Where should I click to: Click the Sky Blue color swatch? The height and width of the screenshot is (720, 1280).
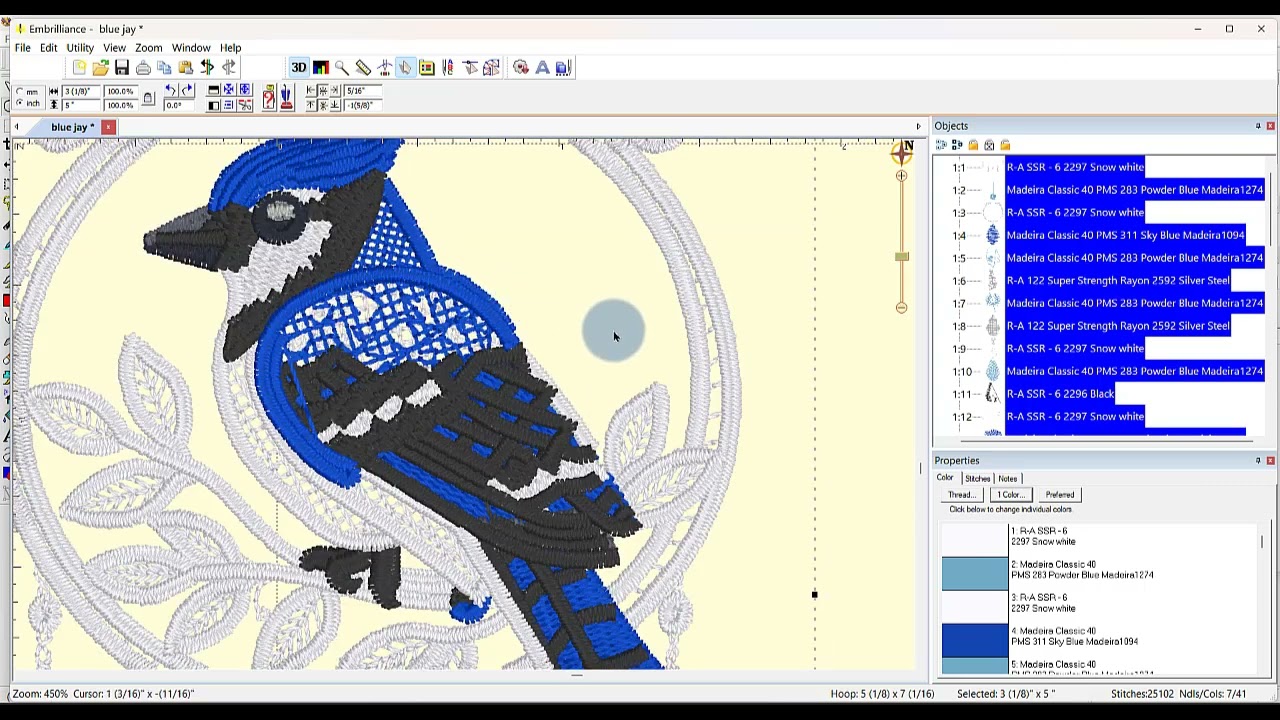click(x=975, y=640)
